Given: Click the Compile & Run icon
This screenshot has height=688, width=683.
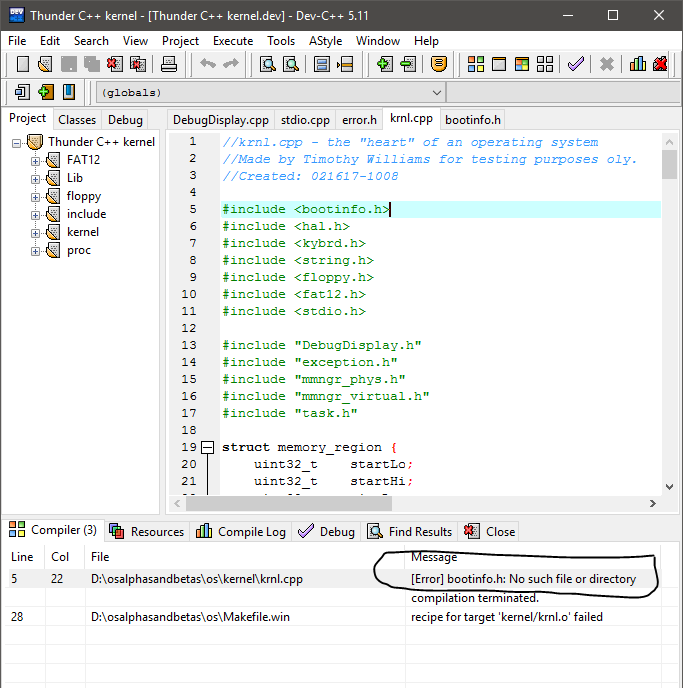Looking at the screenshot, I should click(x=522, y=64).
